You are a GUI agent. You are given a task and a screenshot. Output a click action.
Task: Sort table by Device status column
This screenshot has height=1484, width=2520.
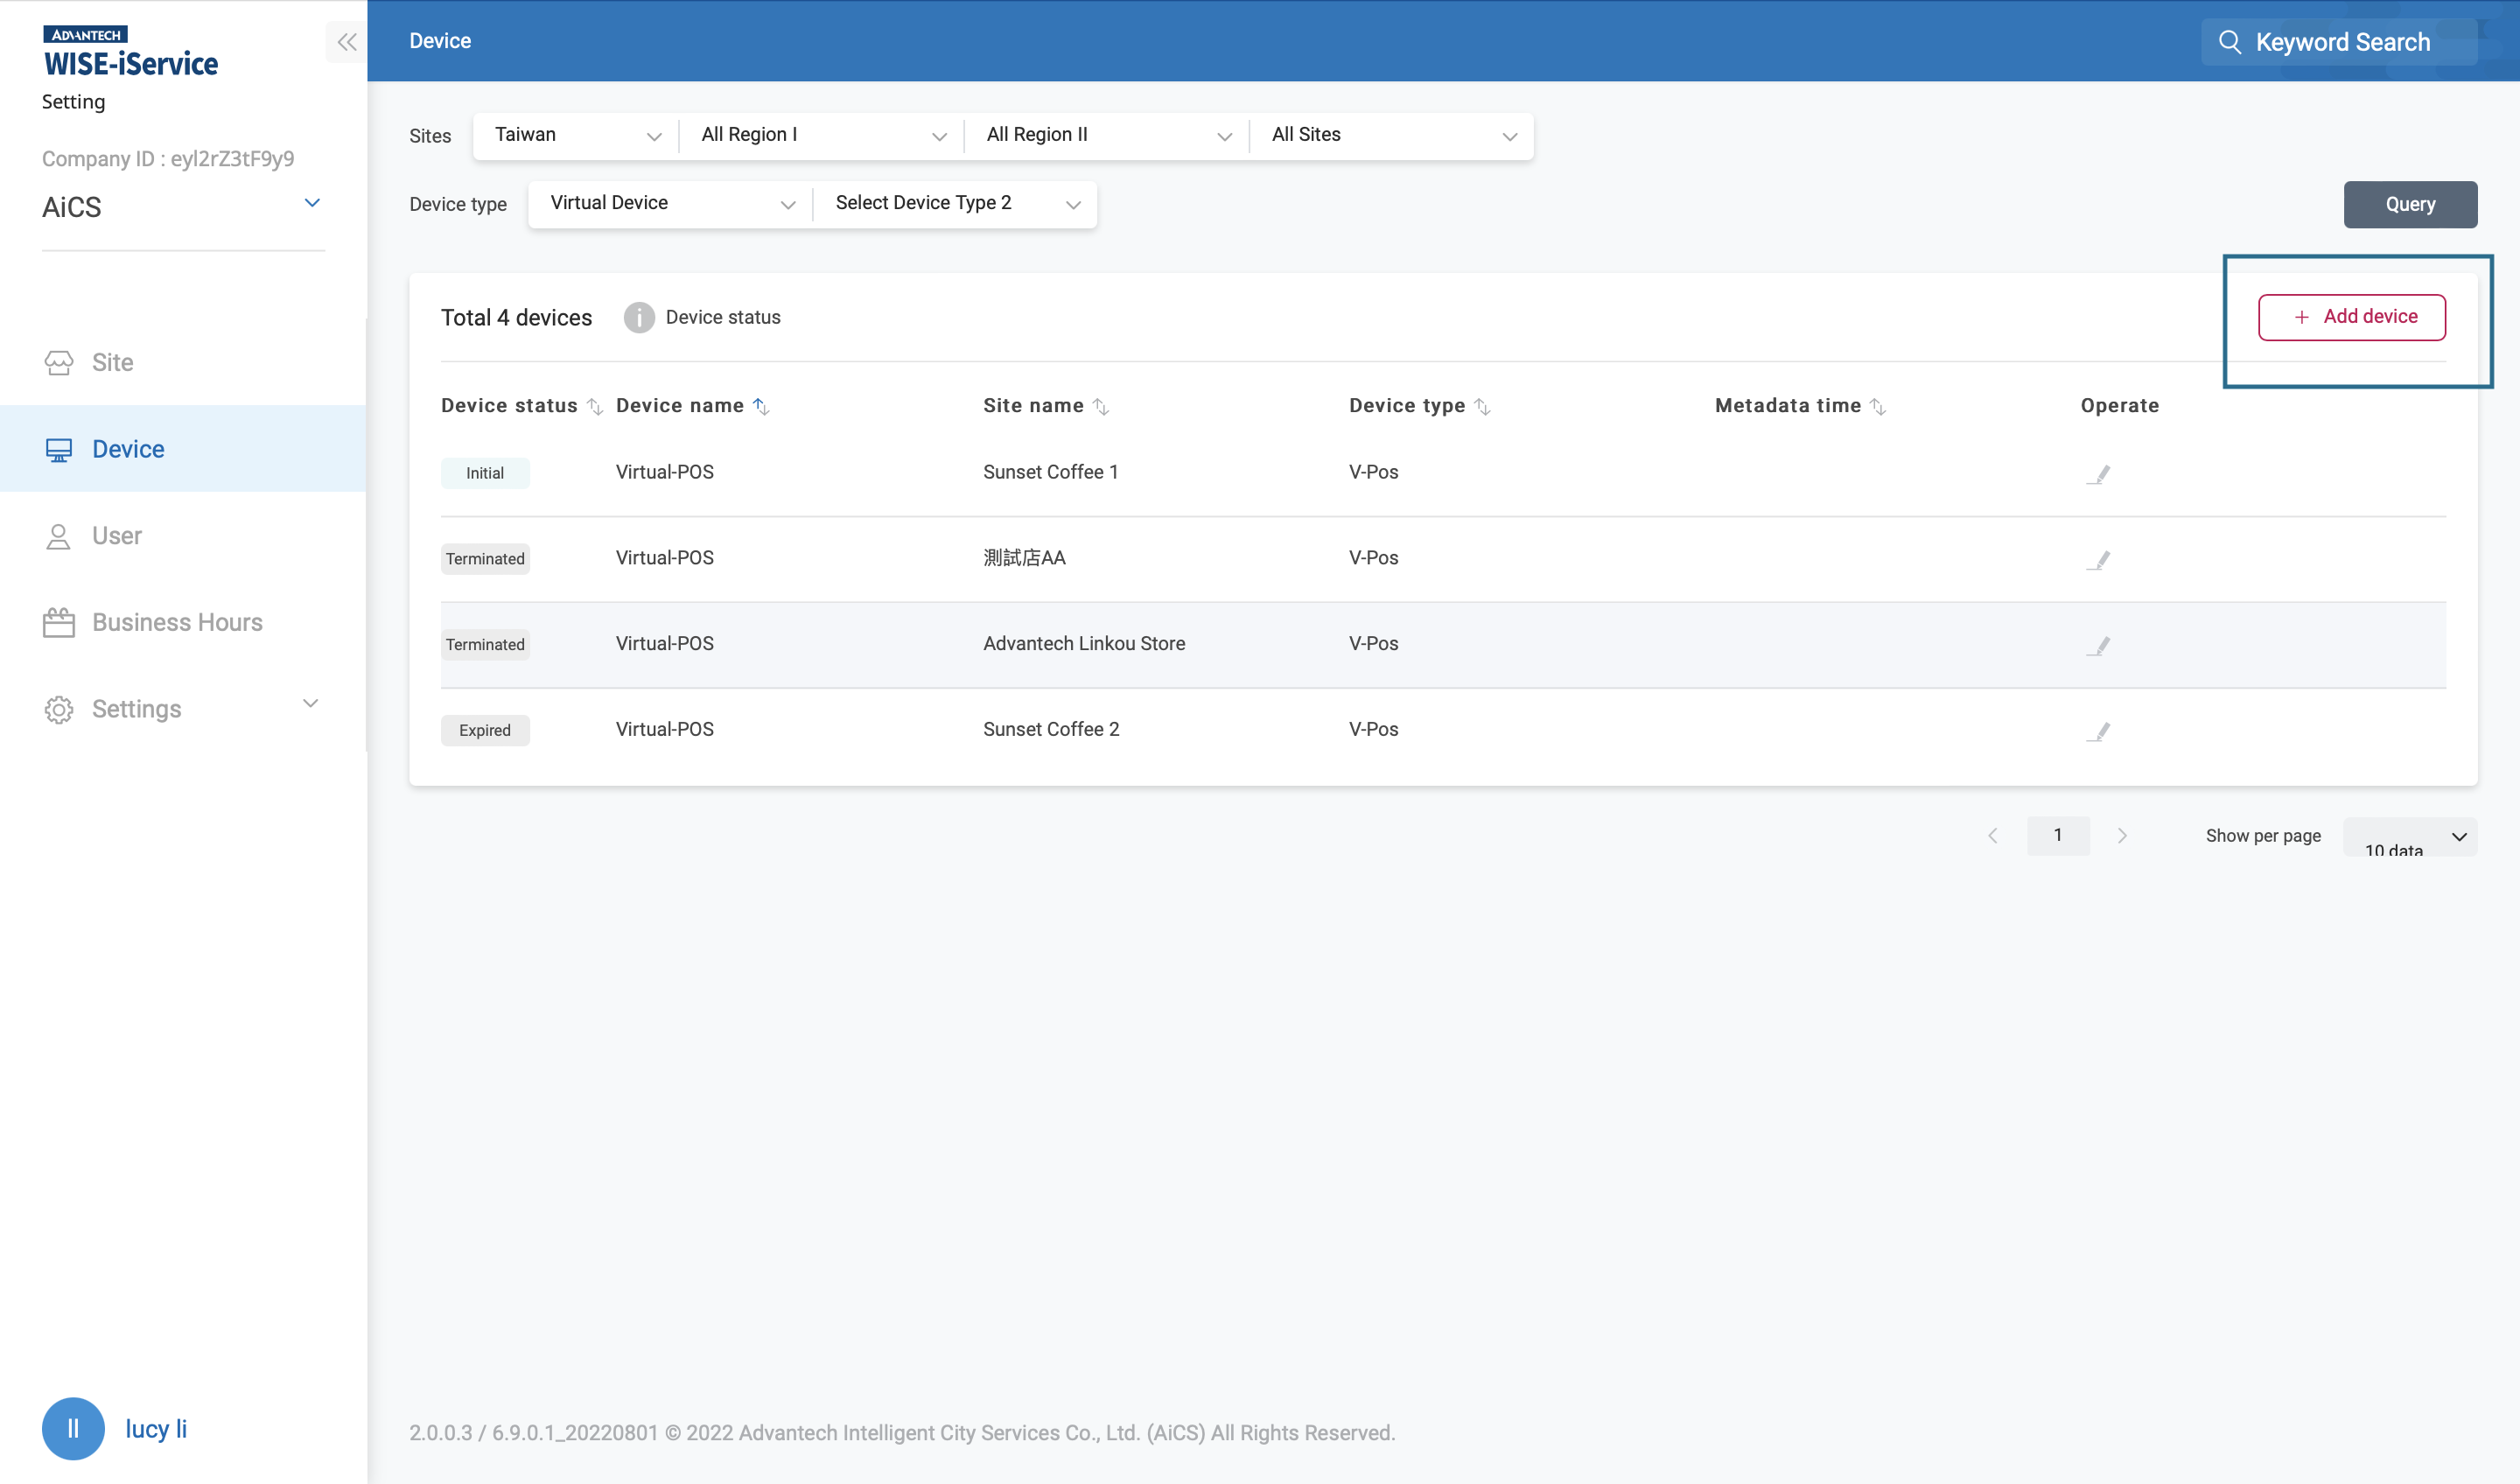(x=594, y=406)
